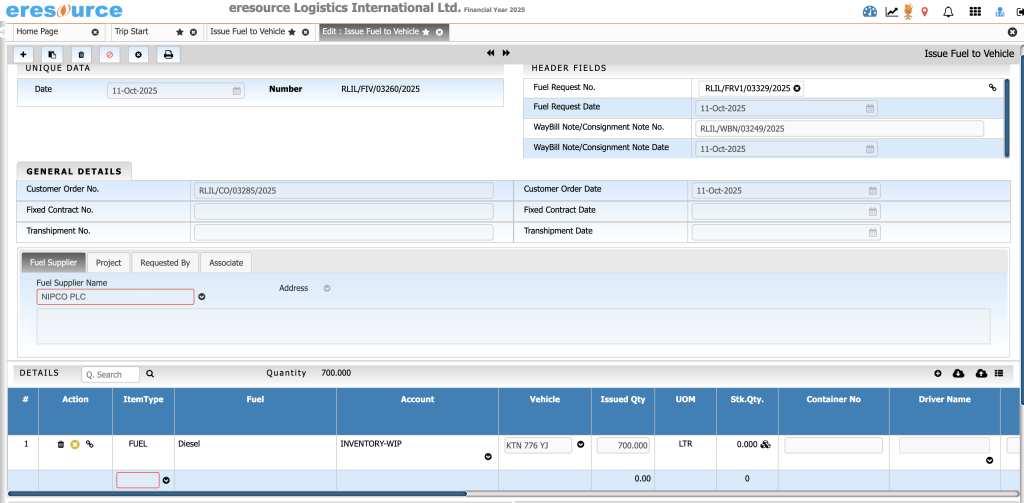This screenshot has height=503, width=1024.
Task: Click the Details search input field
Action: click(110, 374)
